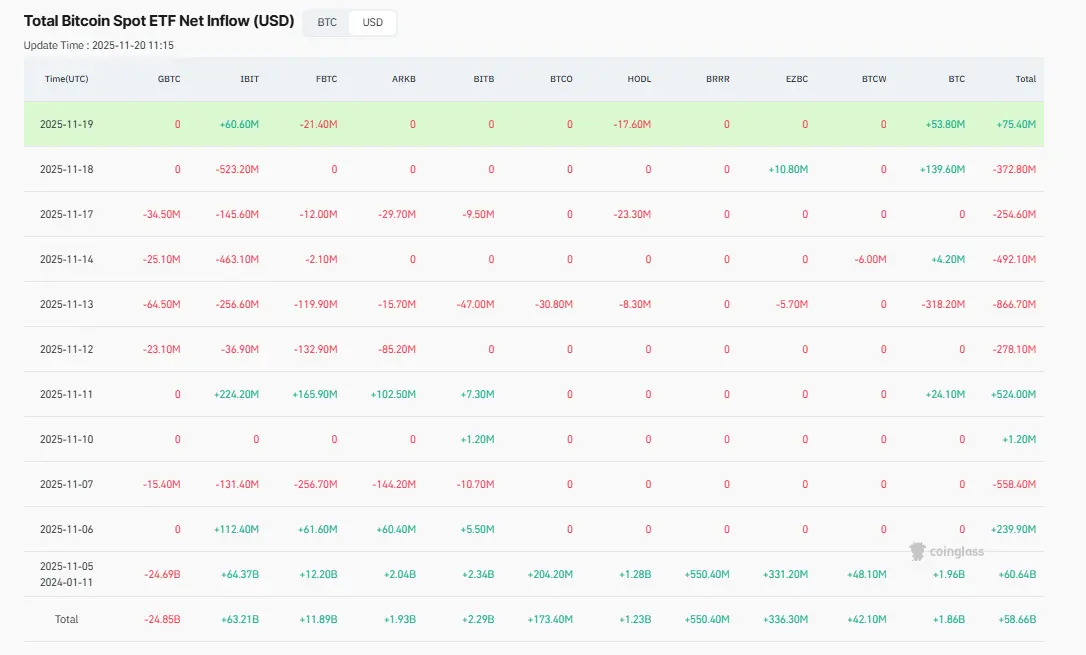Click the HODL column header

(x=639, y=79)
